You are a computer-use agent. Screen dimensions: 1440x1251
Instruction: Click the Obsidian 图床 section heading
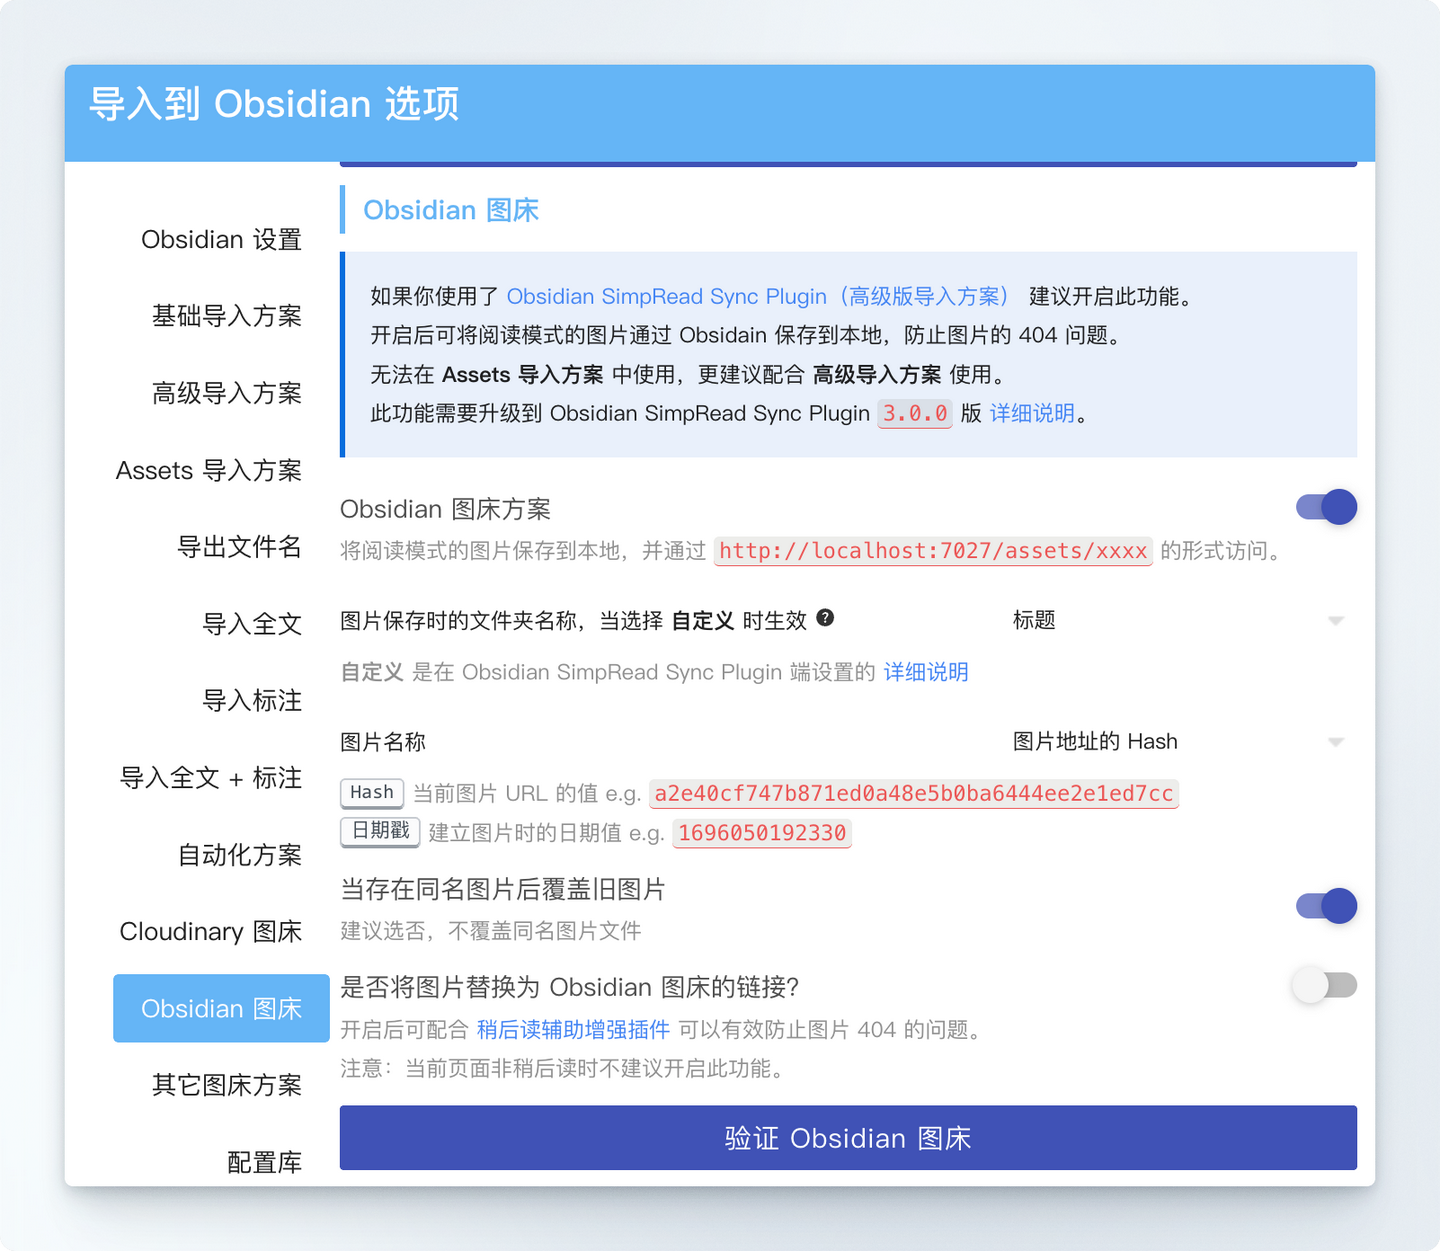point(451,210)
